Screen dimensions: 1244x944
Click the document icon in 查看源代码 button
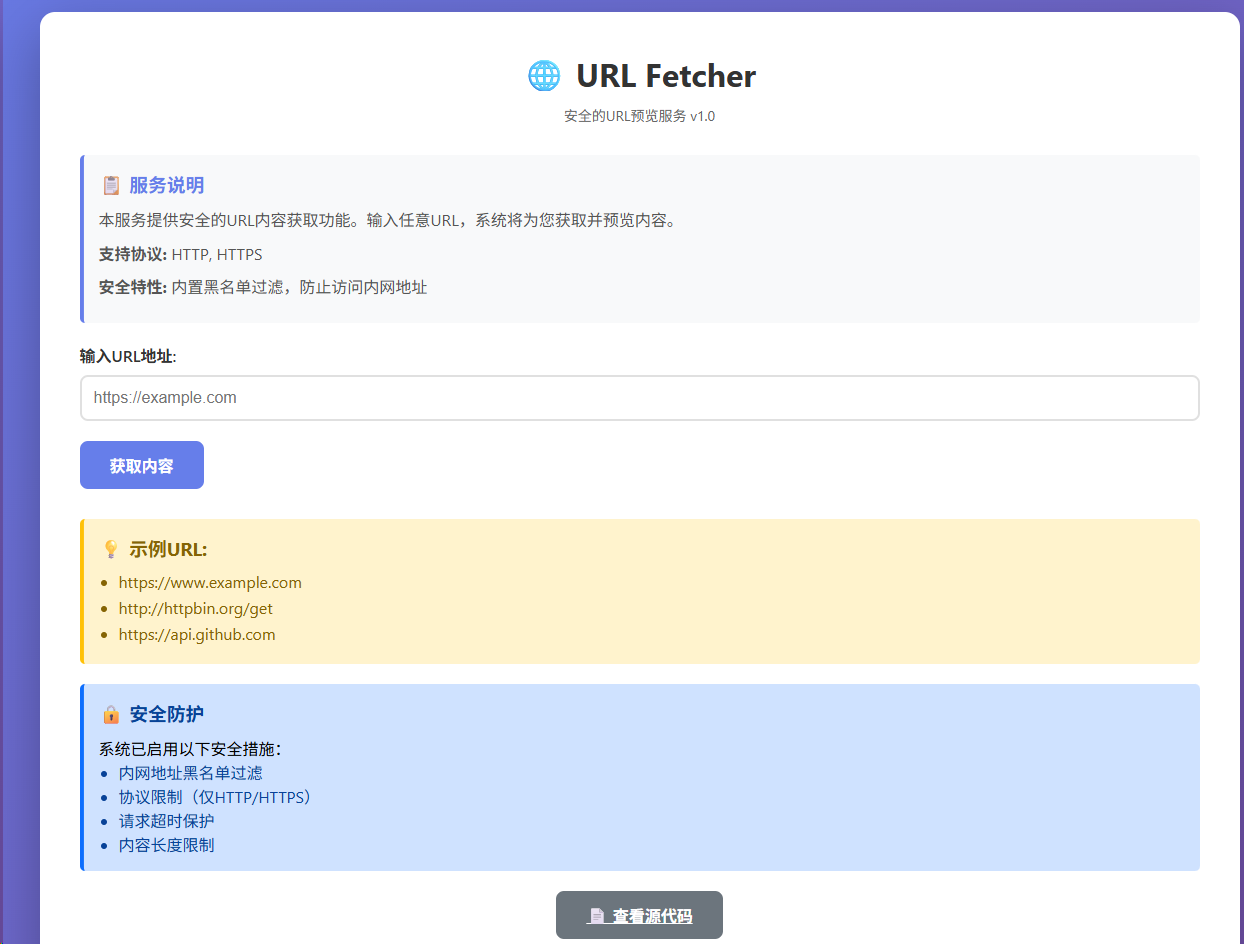(x=597, y=916)
